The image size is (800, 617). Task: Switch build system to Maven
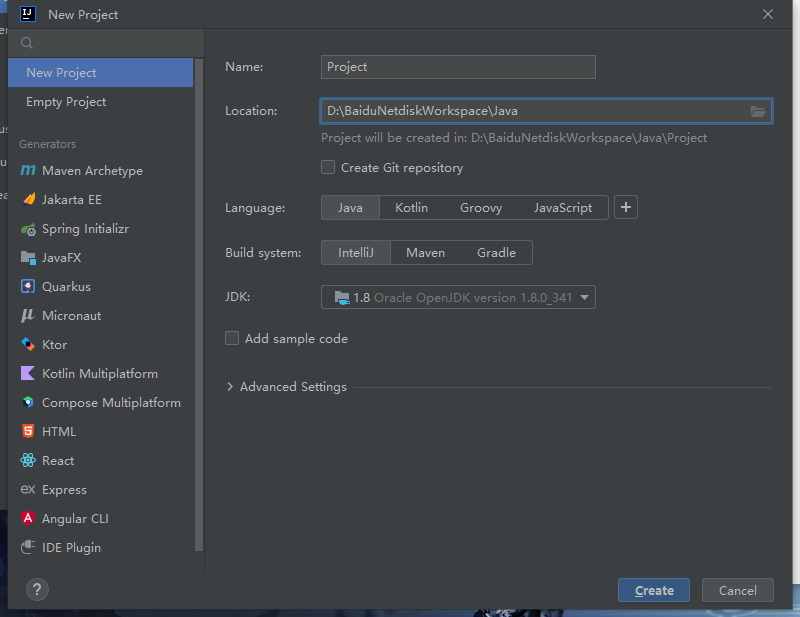coord(425,253)
